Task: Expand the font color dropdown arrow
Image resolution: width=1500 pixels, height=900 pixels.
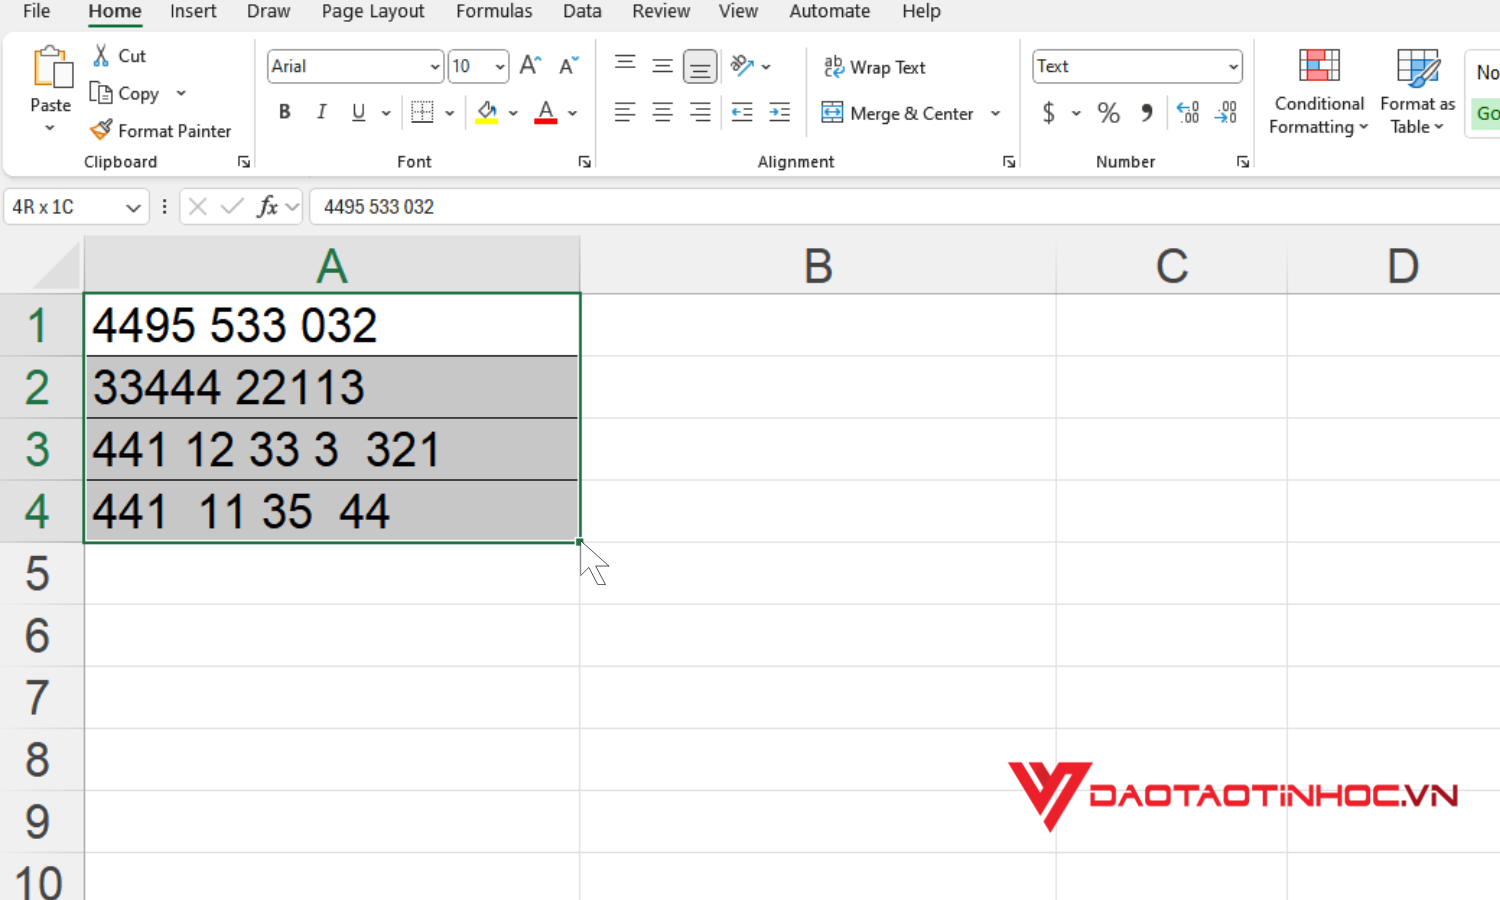Action: [x=572, y=113]
